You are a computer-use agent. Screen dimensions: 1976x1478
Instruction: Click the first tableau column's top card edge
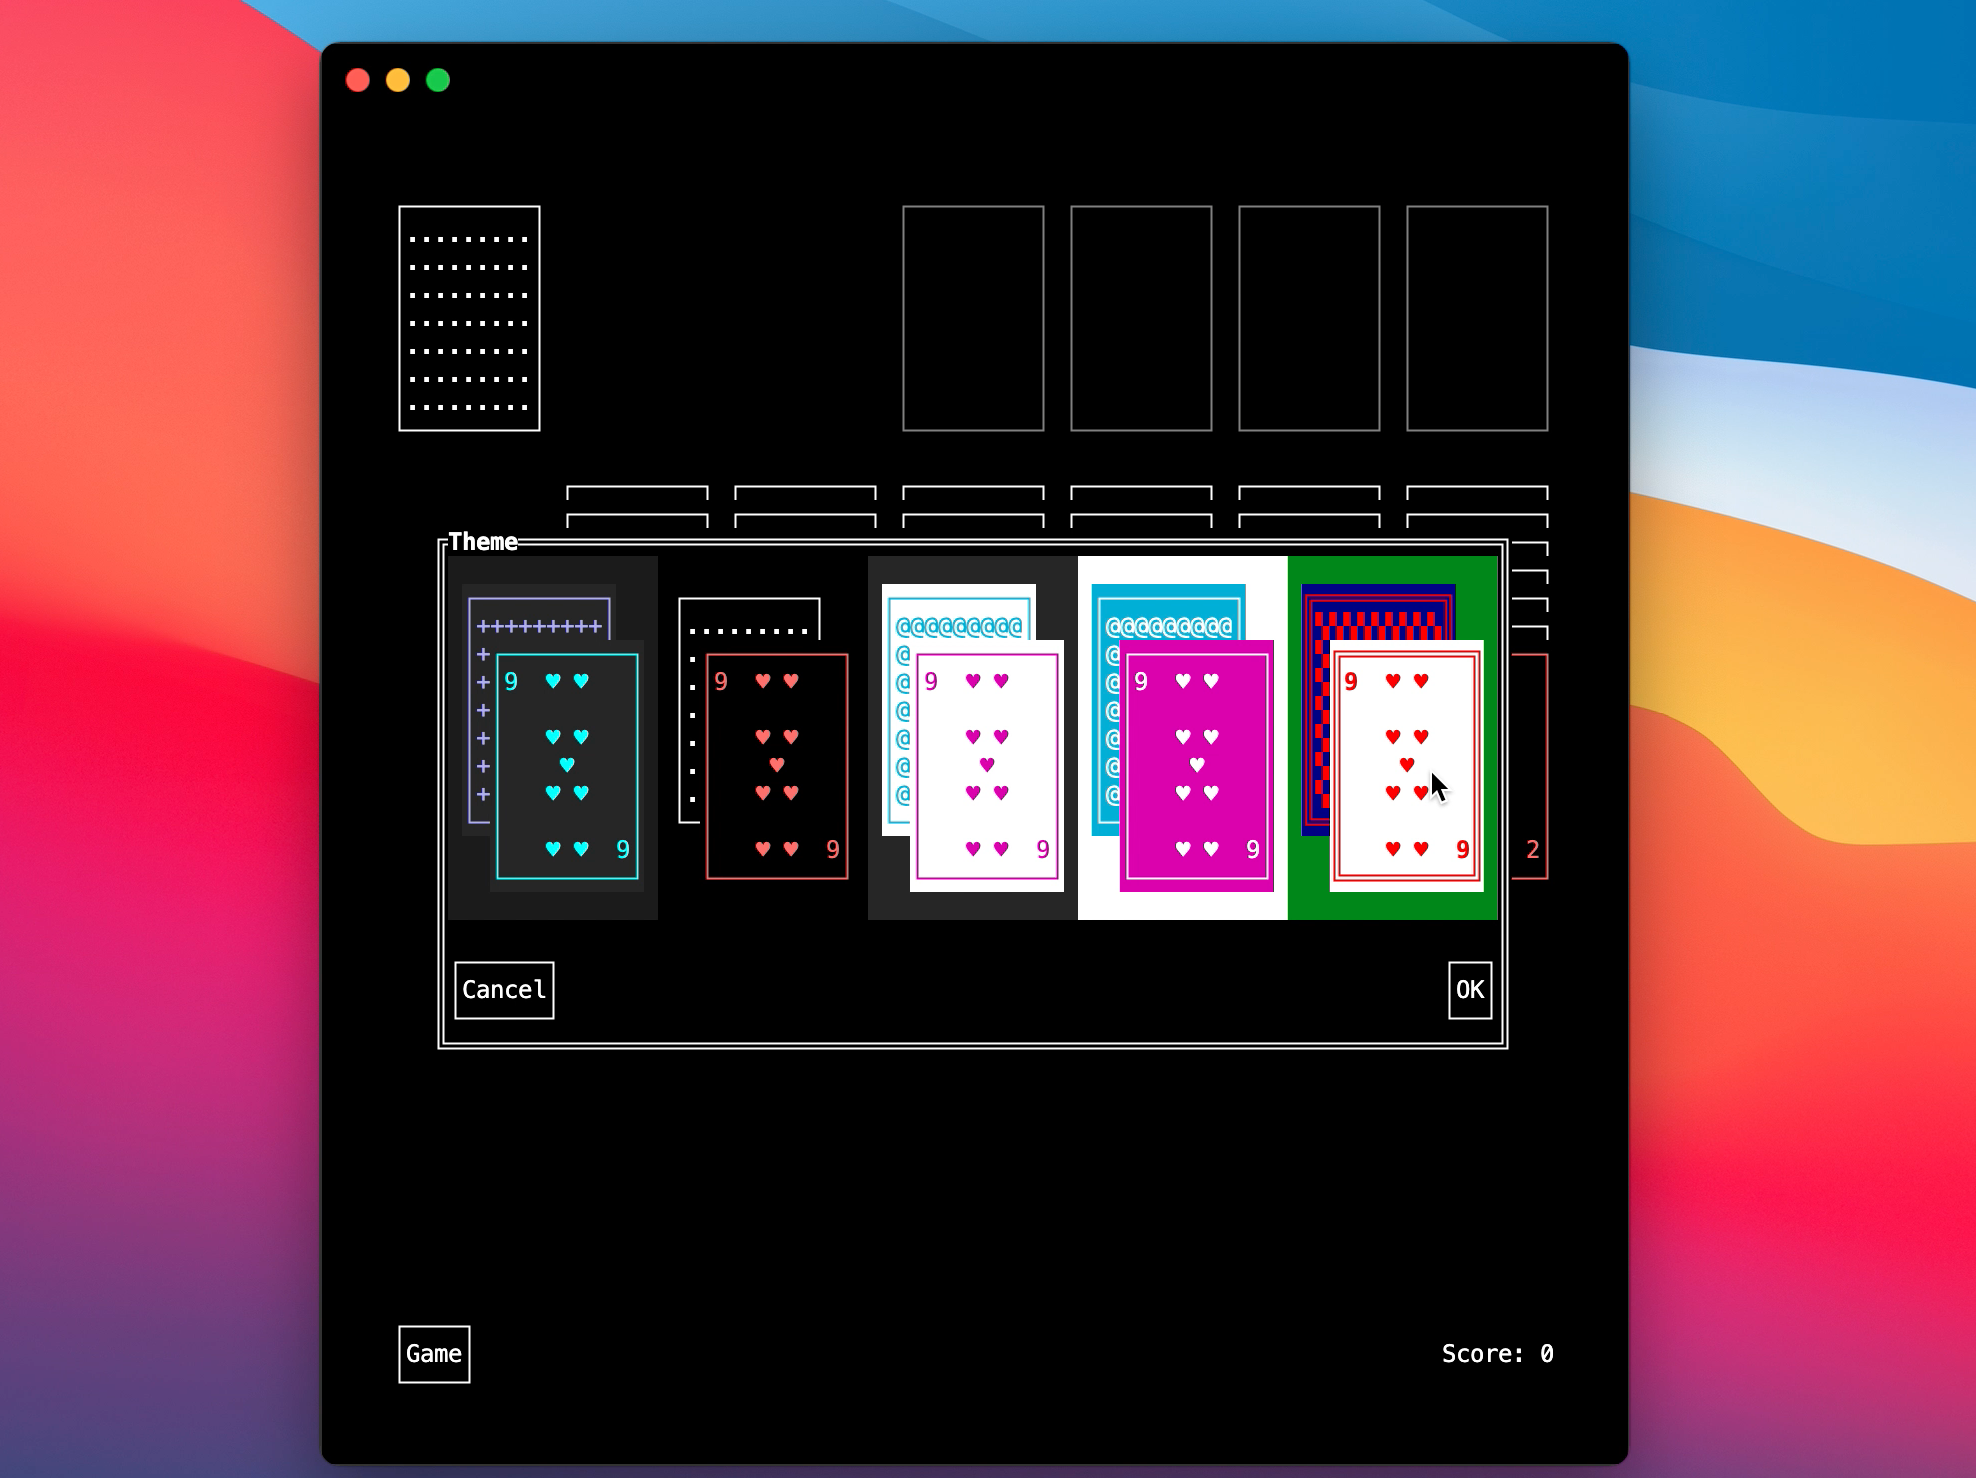(637, 493)
